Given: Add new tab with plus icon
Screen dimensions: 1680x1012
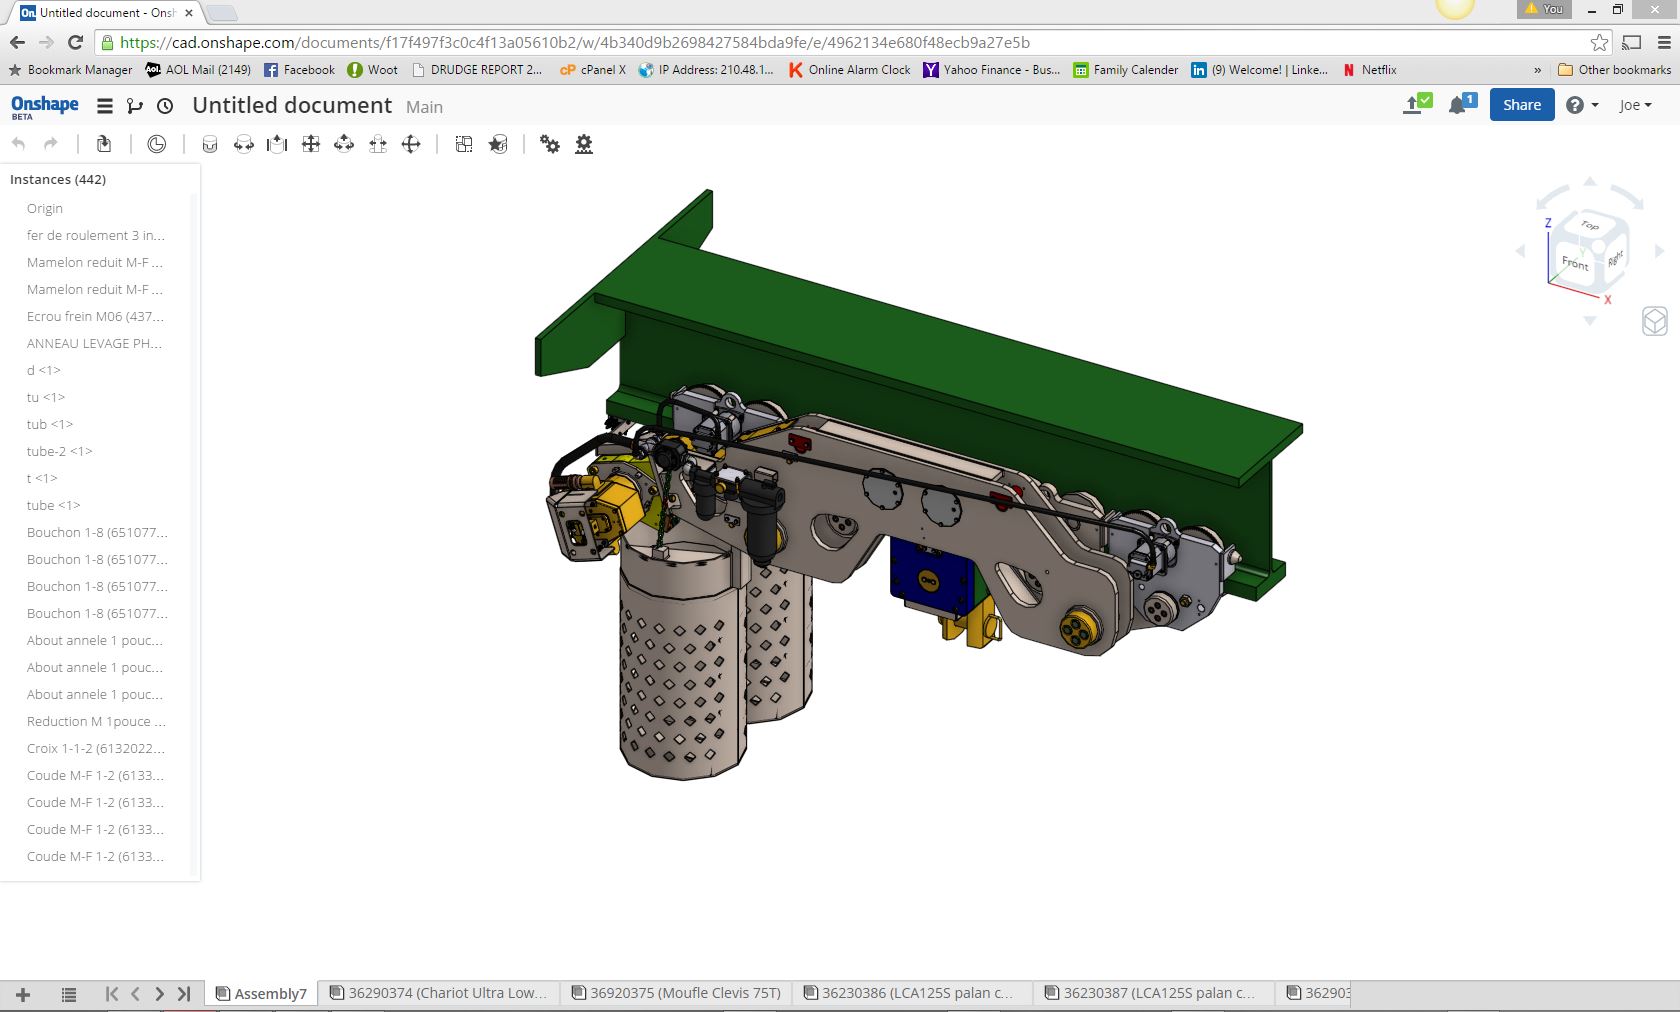Looking at the screenshot, I should pos(23,994).
